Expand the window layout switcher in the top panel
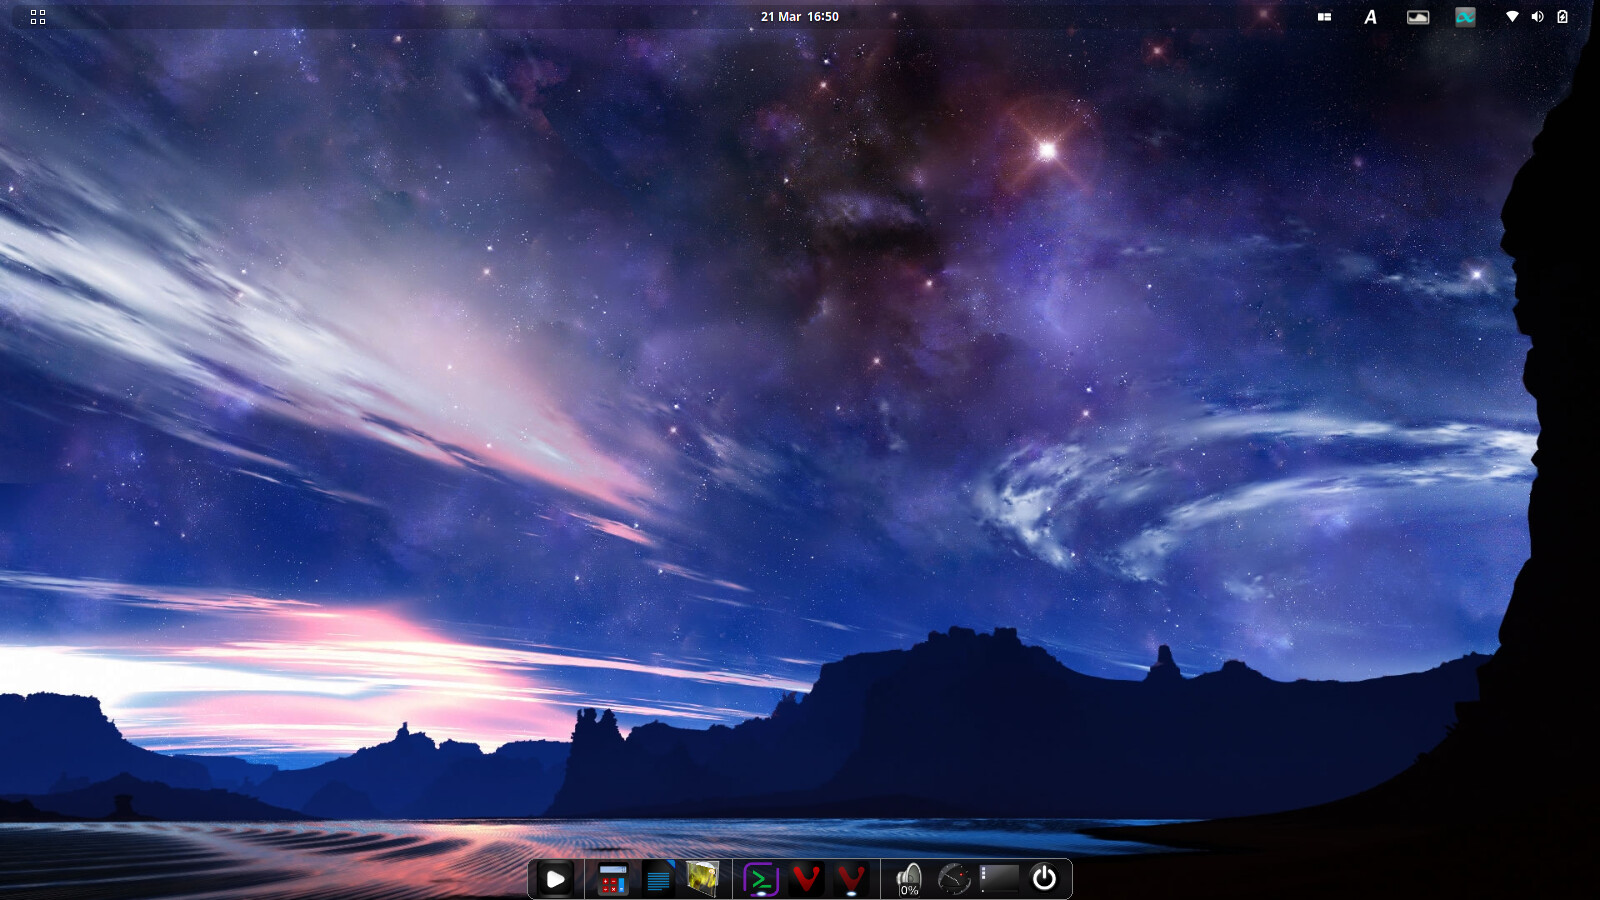 click(1324, 16)
